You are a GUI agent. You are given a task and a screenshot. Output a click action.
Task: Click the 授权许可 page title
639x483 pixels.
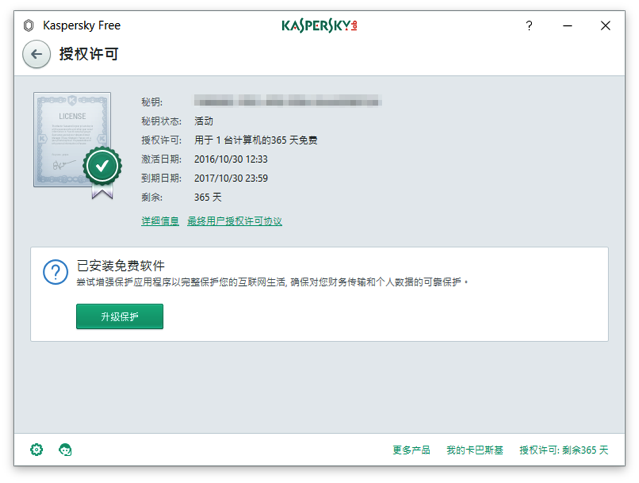89,54
